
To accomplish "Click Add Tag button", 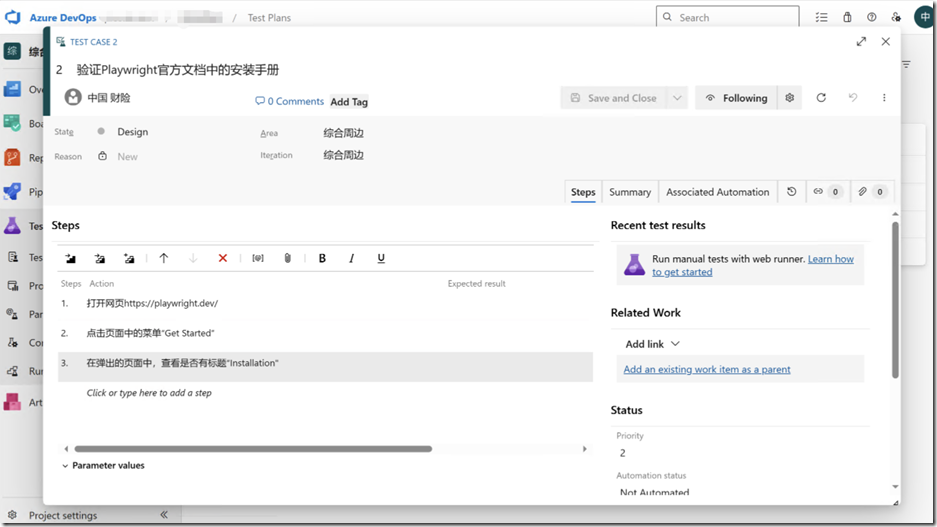I will tap(349, 102).
